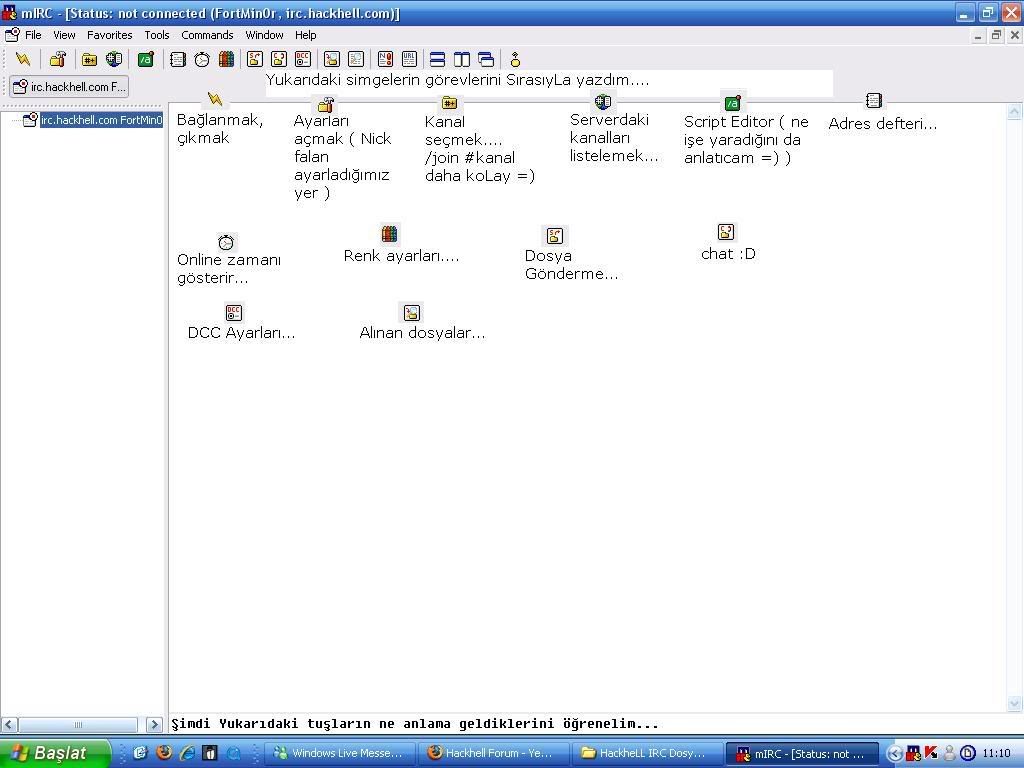Click the About mIRC toolbar icon
The image size is (1024, 768).
515,59
